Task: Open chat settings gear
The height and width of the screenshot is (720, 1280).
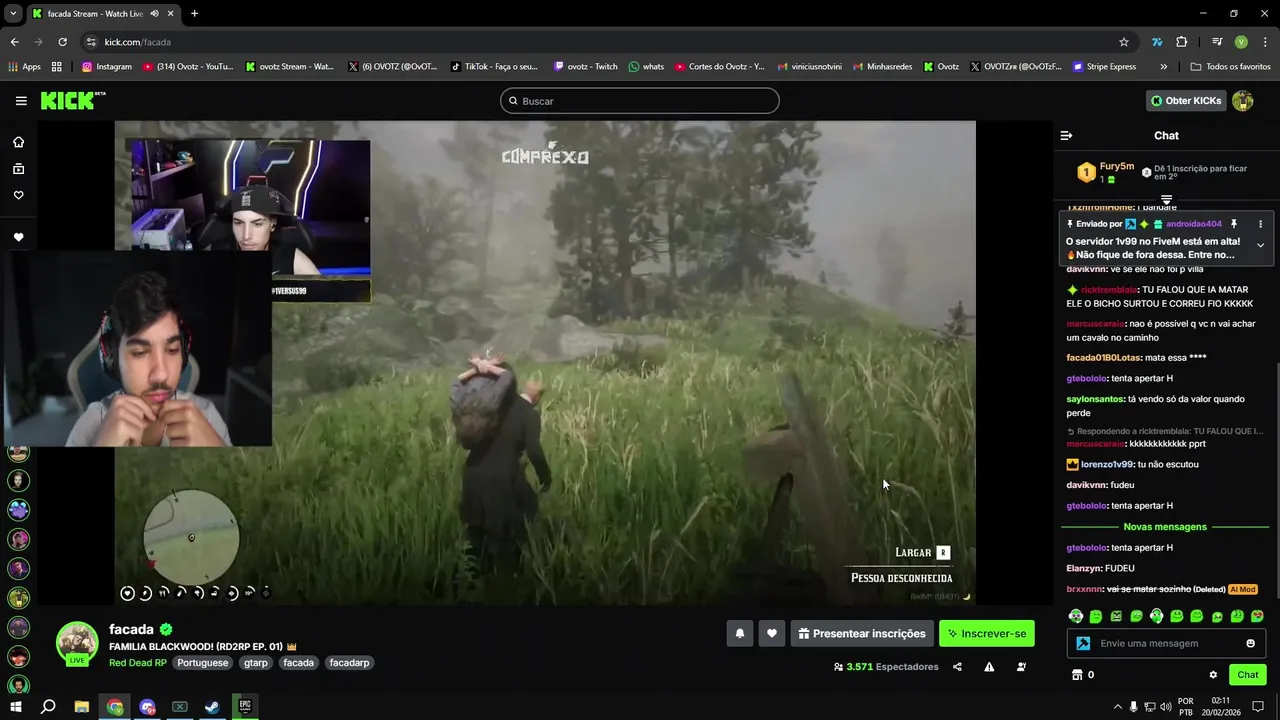Action: (1213, 675)
